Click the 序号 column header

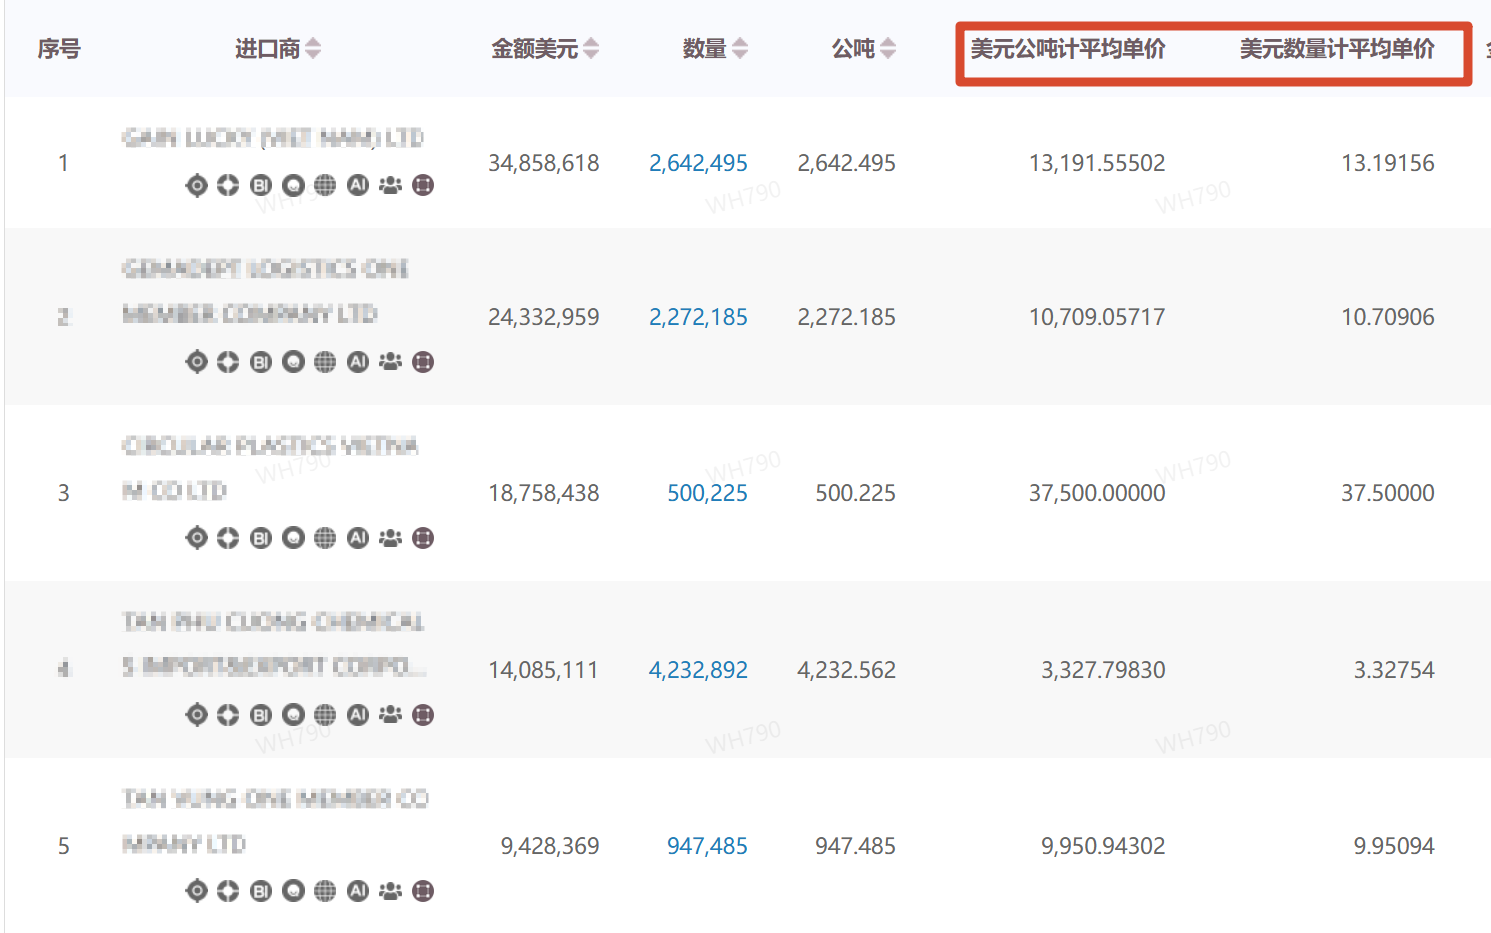tap(59, 49)
